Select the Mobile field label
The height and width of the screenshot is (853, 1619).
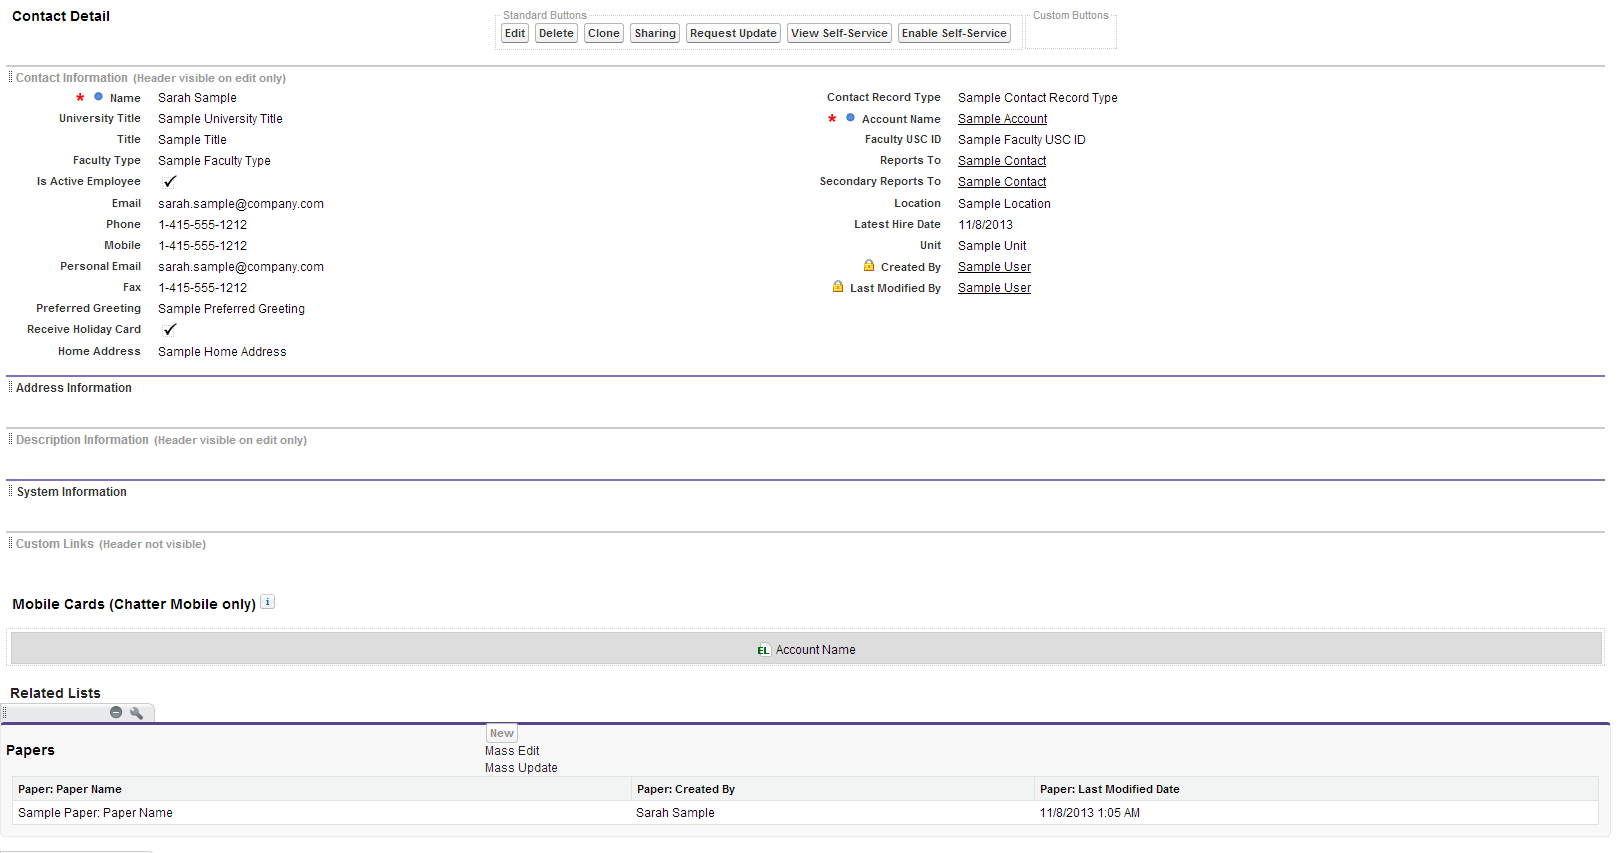click(x=122, y=245)
